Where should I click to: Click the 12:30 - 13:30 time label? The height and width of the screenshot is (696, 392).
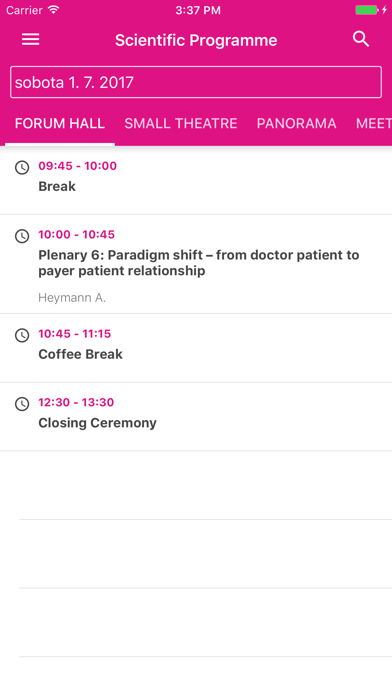point(76,402)
